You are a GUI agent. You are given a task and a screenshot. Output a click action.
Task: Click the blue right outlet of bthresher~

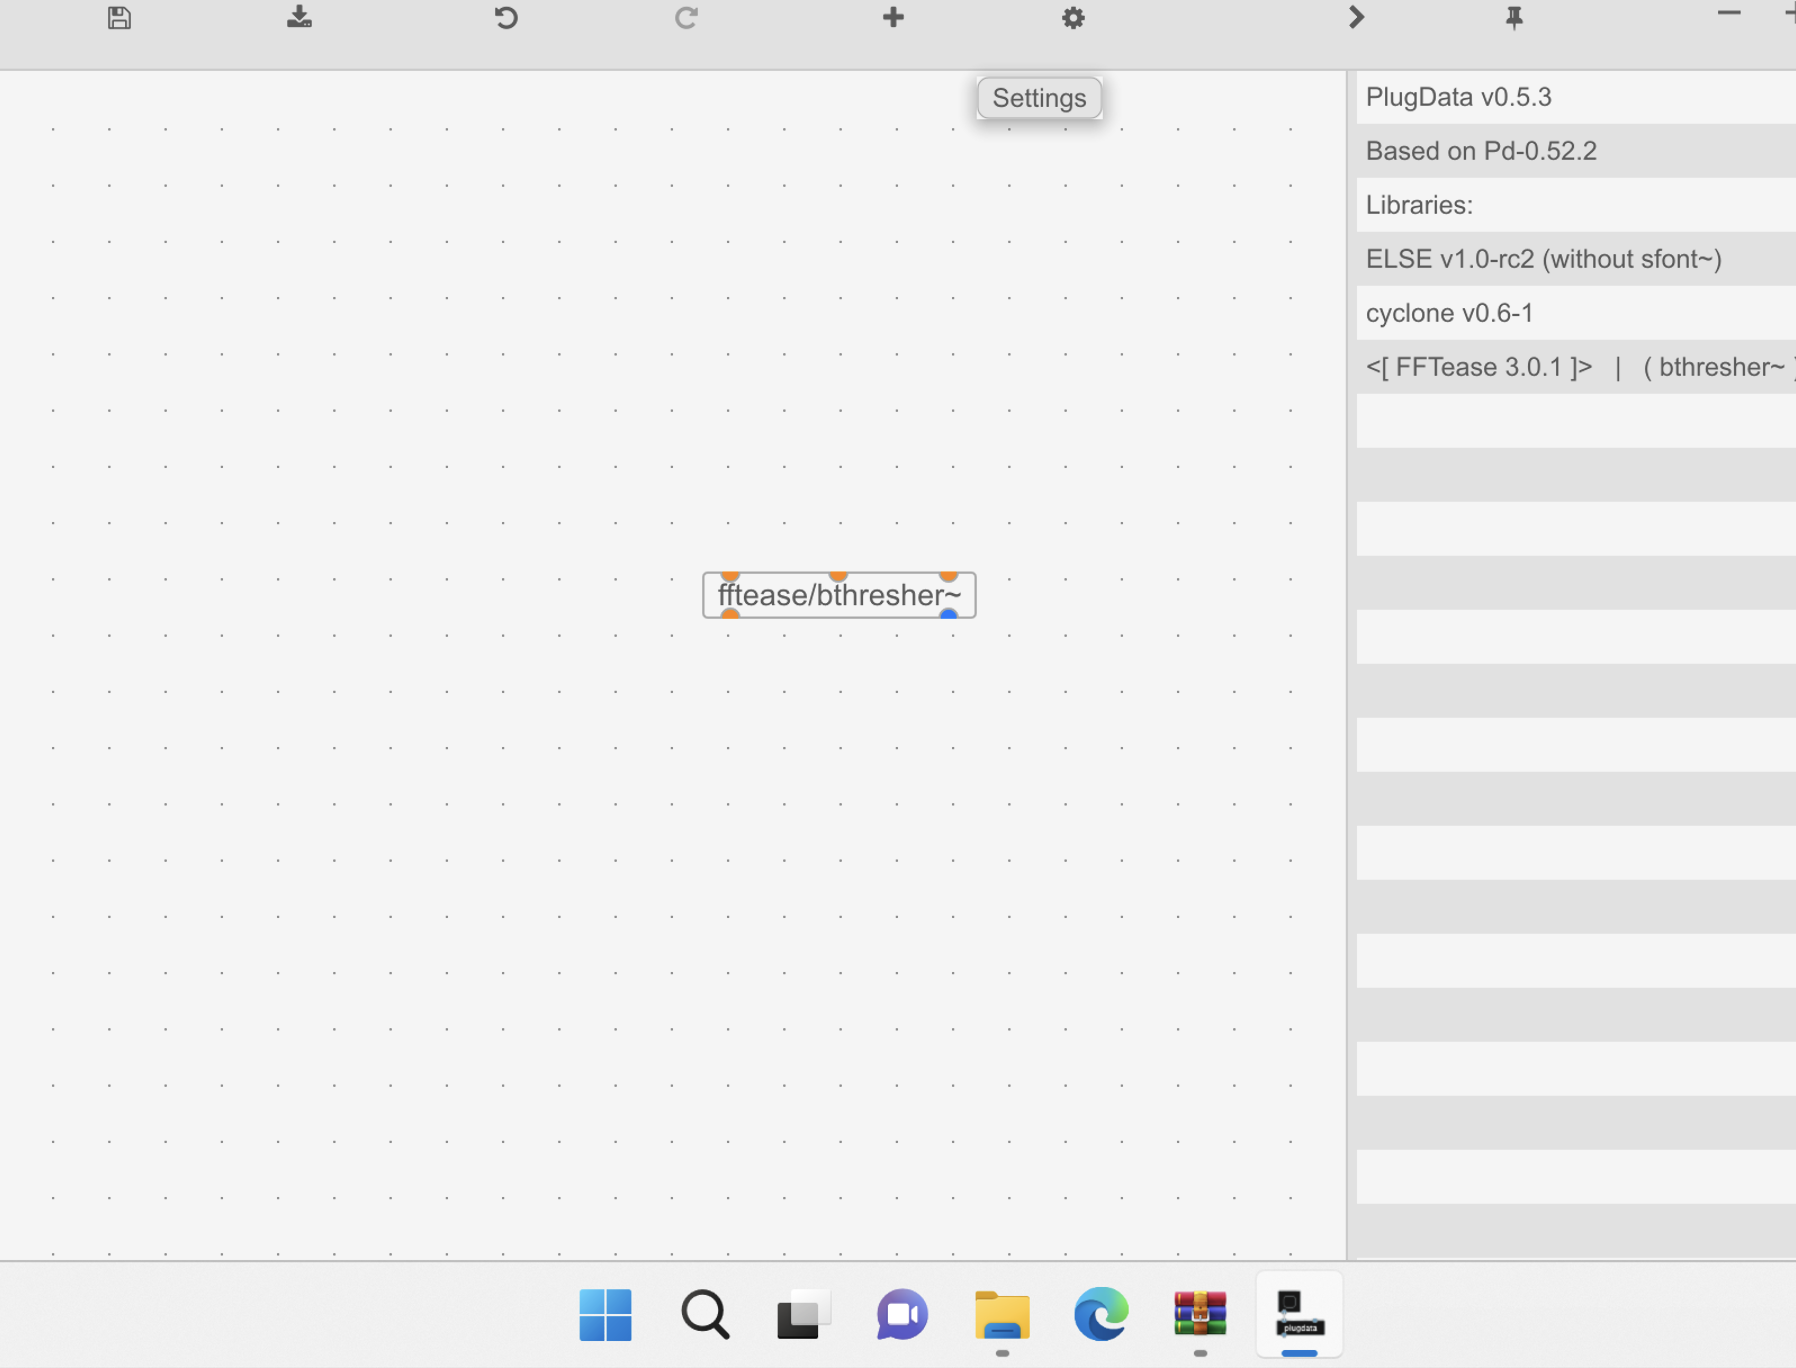coord(947,616)
